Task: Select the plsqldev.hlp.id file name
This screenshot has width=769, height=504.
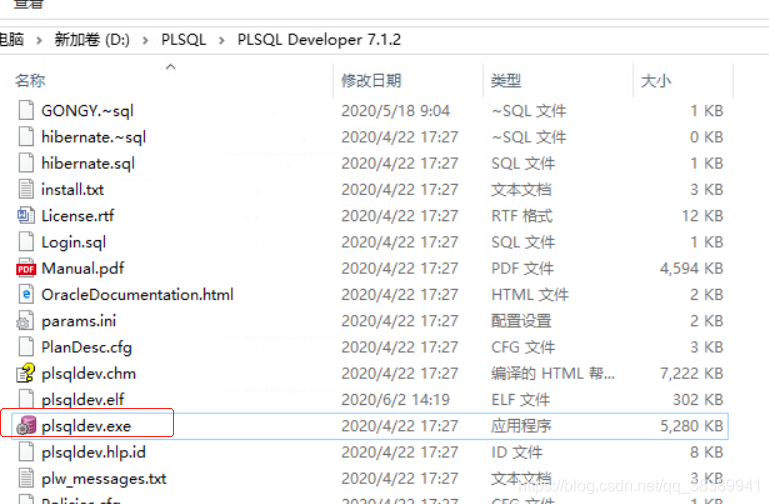Action: point(93,452)
